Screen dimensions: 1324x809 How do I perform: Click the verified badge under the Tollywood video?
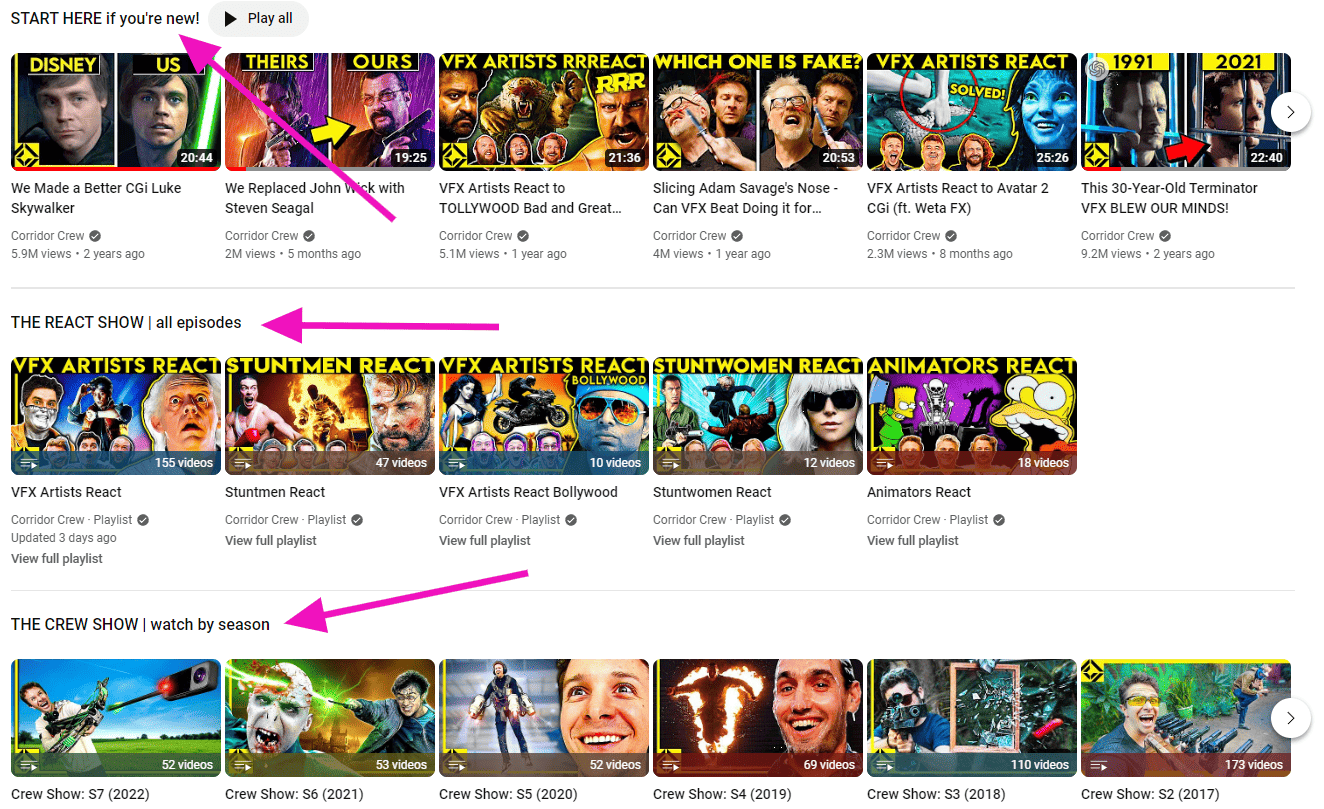(523, 236)
